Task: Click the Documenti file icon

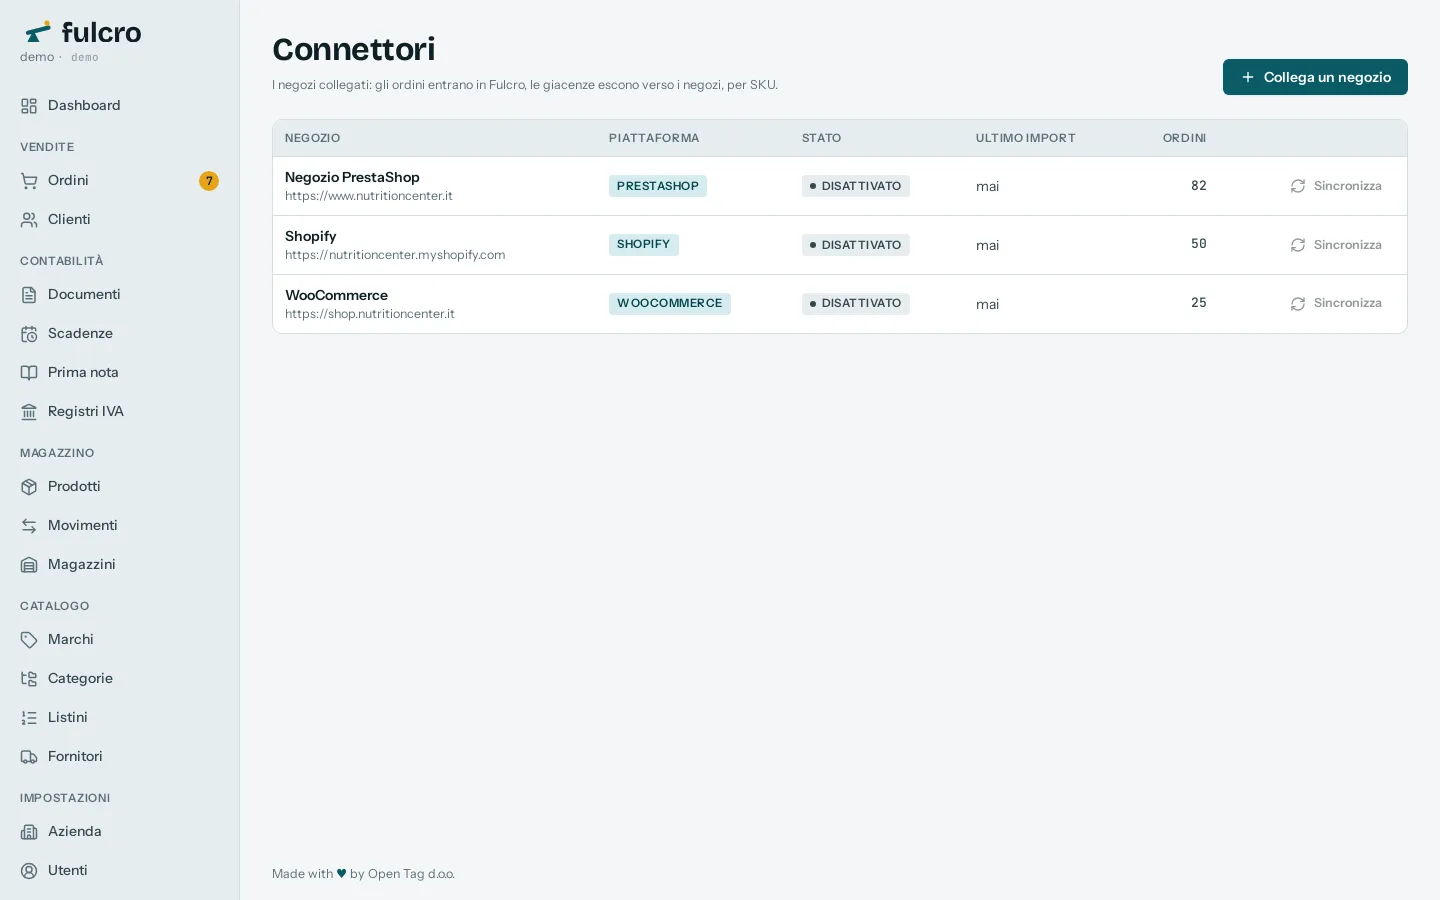Action: coord(29,295)
